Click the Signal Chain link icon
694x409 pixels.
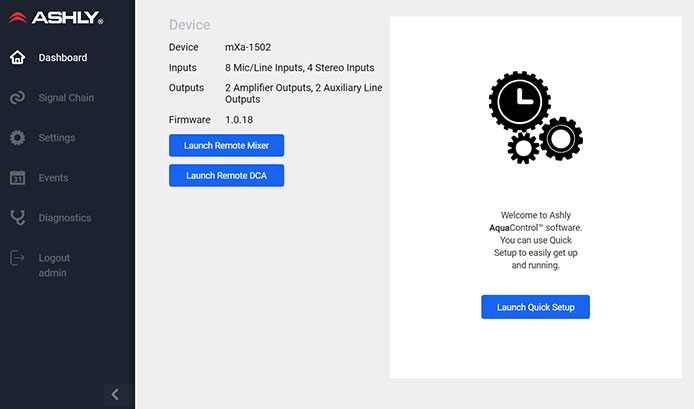coord(17,98)
